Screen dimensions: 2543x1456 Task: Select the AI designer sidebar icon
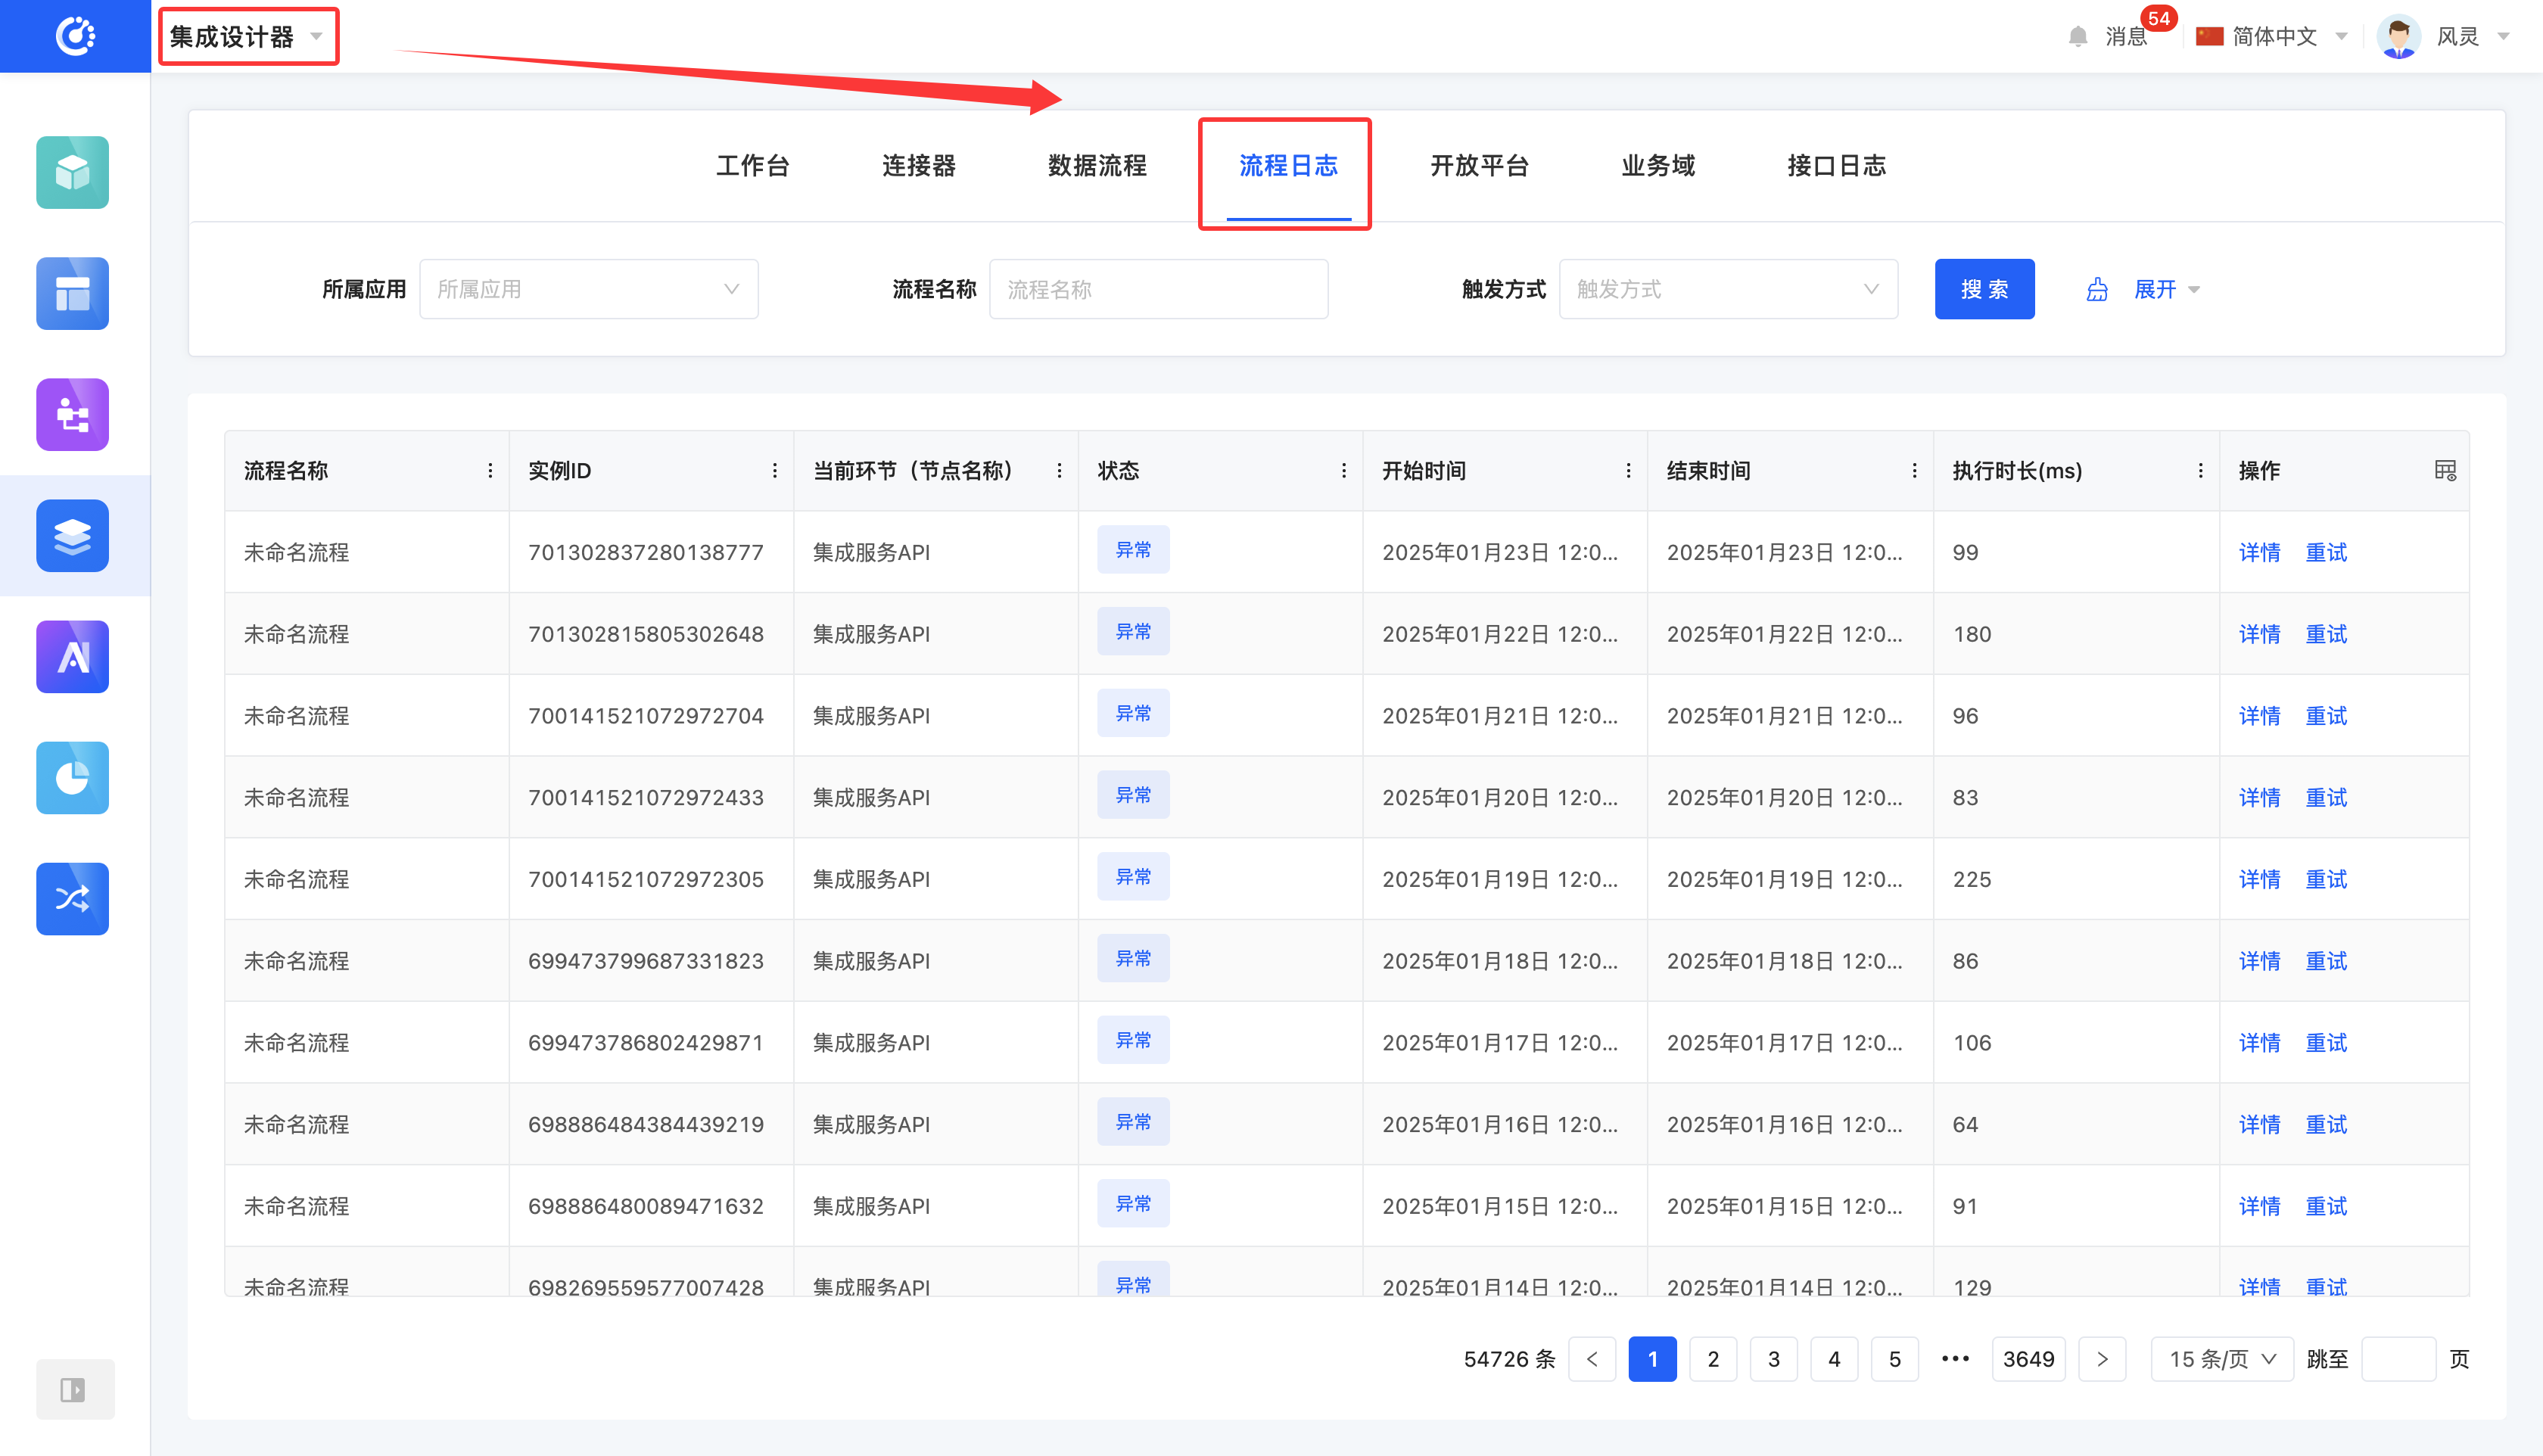tap(72, 657)
